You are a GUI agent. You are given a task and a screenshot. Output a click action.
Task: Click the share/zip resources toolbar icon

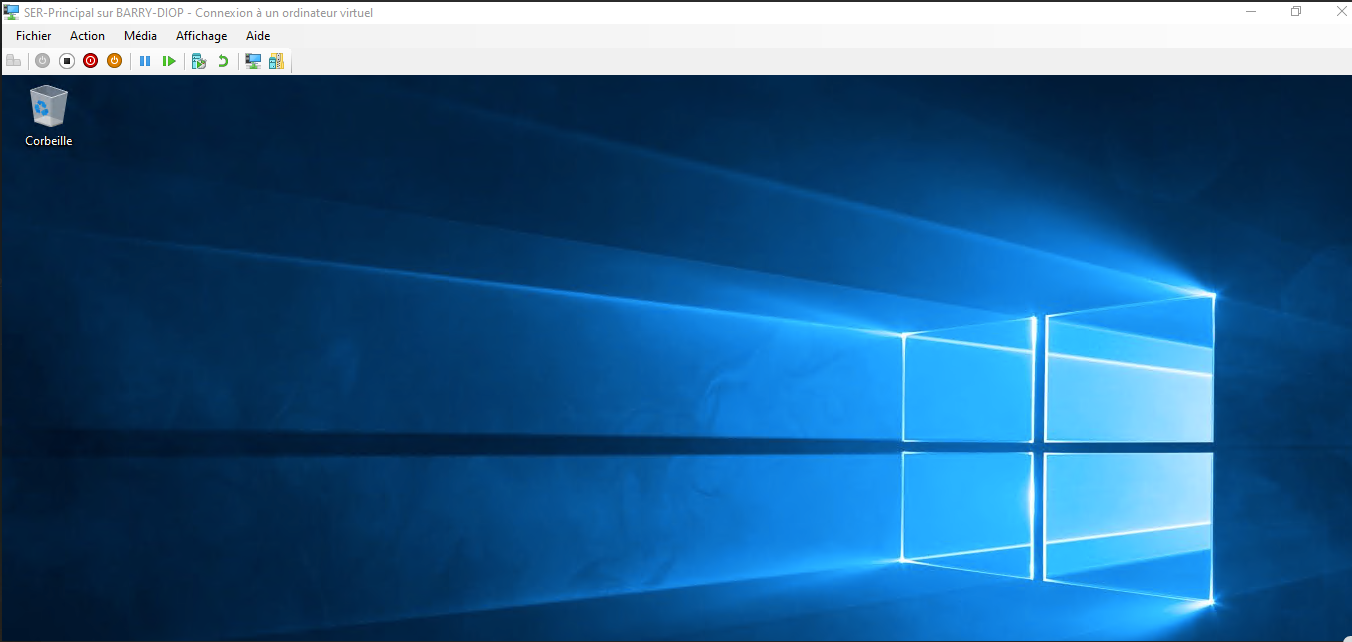pos(276,61)
